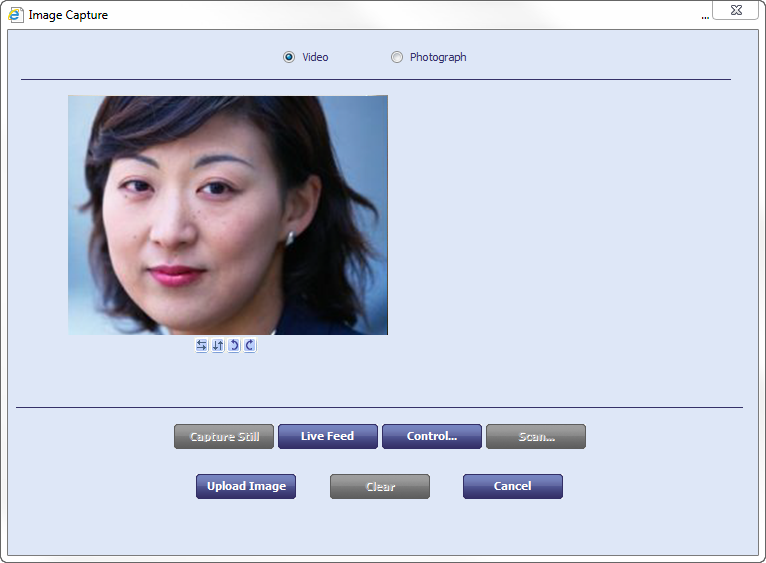The width and height of the screenshot is (766, 563).
Task: Open the Control... settings
Action: [431, 437]
